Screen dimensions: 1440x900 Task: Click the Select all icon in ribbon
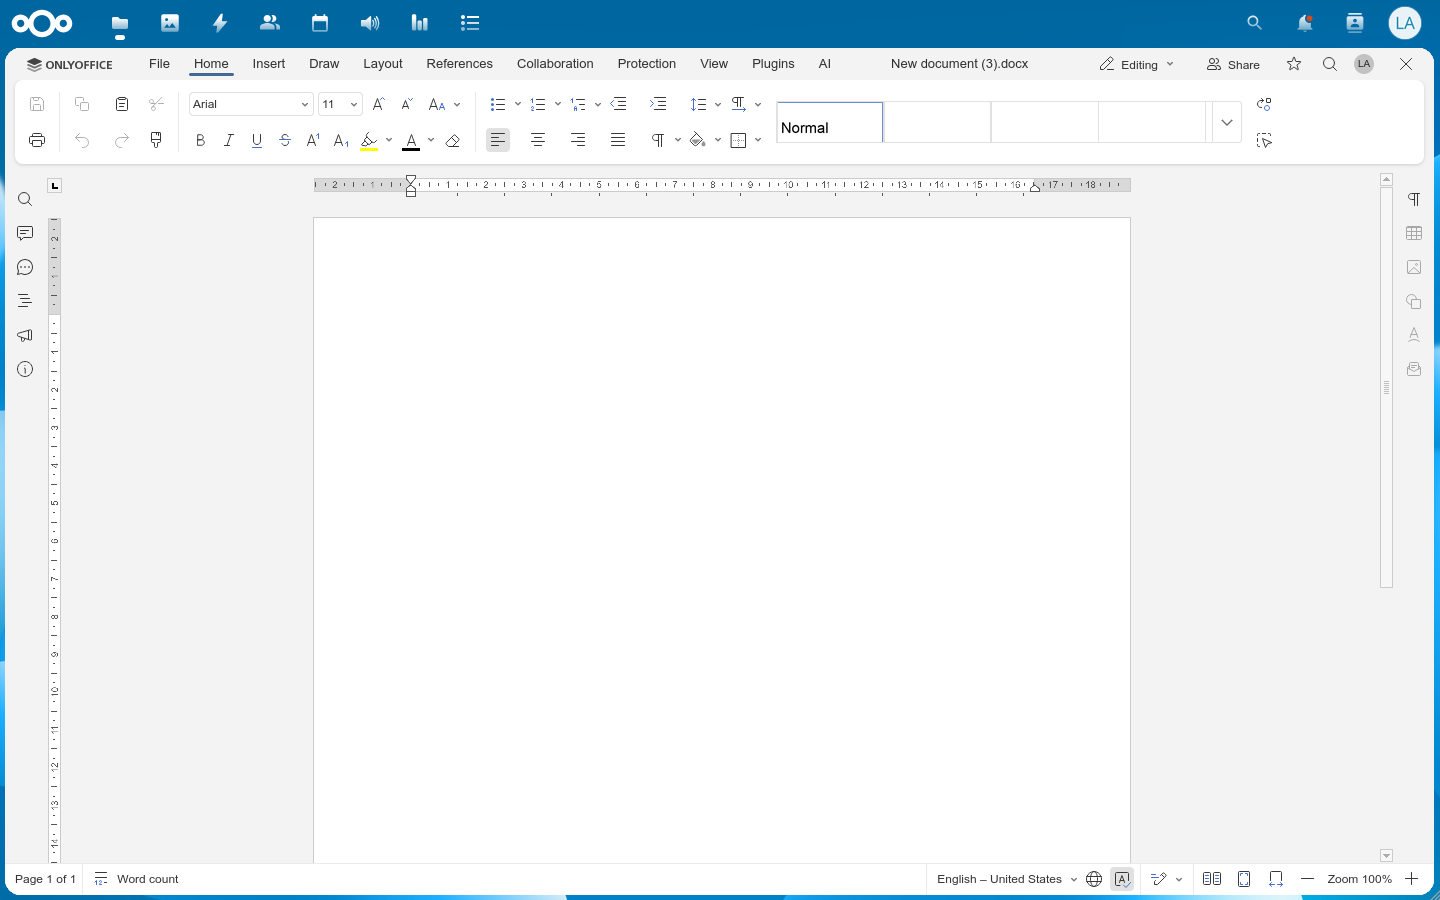[x=1264, y=141]
